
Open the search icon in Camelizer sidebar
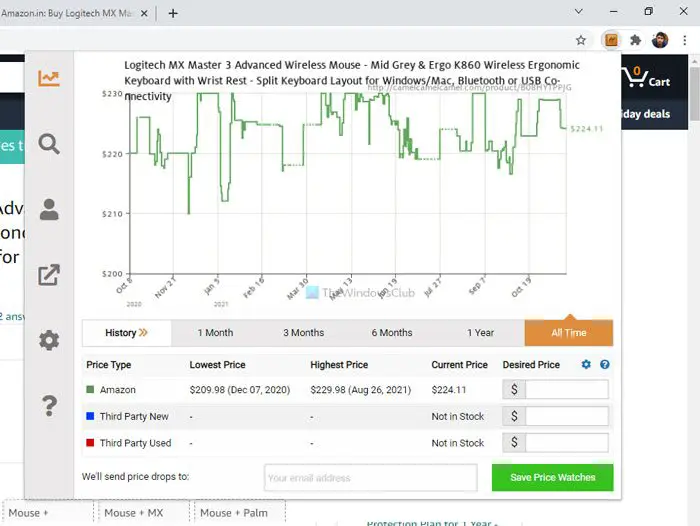(49, 144)
